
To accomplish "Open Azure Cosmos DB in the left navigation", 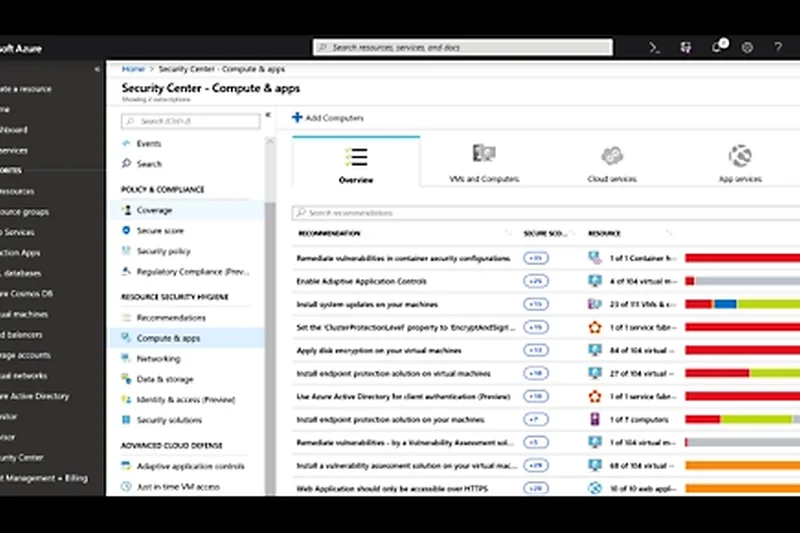I will click(x=26, y=294).
